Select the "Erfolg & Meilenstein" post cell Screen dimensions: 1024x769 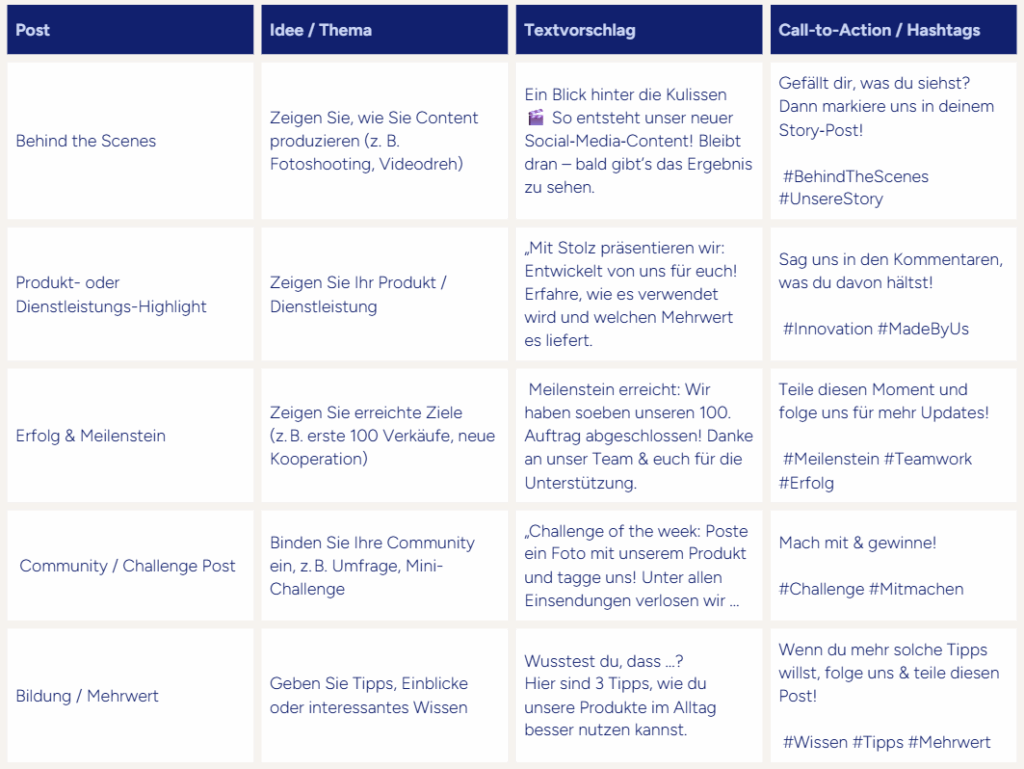[91, 436]
